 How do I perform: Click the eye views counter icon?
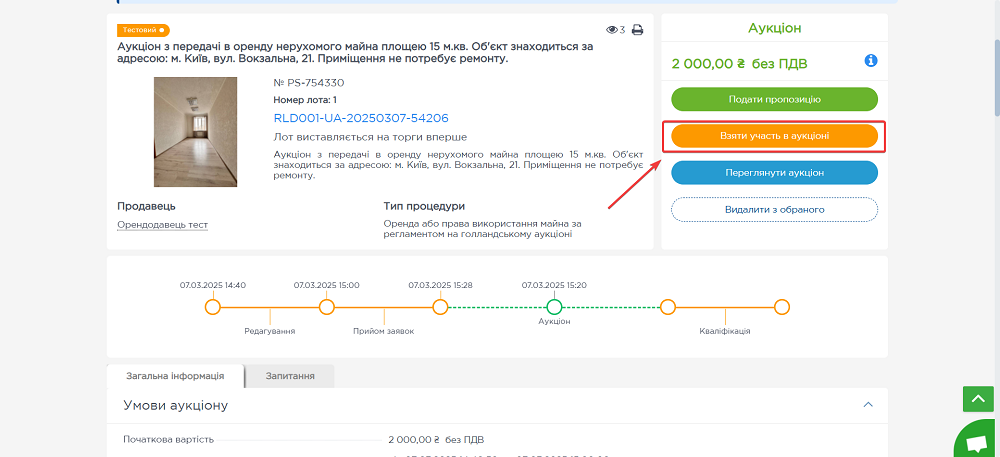pos(612,30)
